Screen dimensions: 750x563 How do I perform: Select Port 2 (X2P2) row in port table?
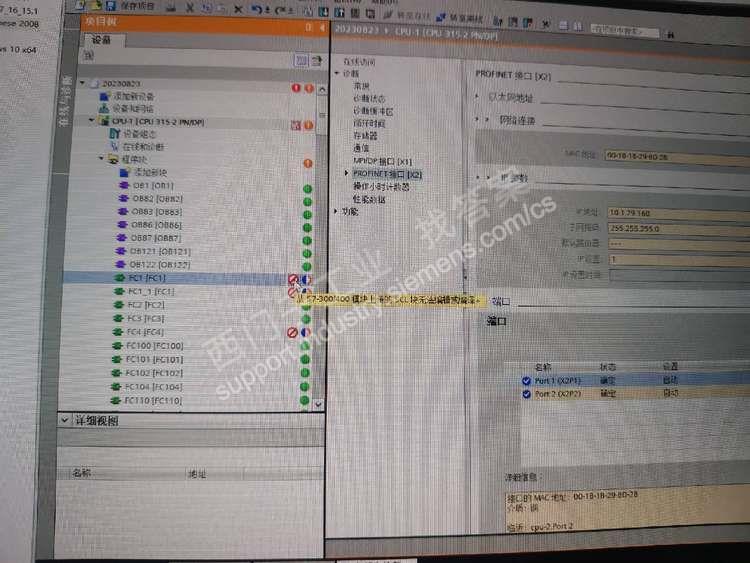[635, 394]
